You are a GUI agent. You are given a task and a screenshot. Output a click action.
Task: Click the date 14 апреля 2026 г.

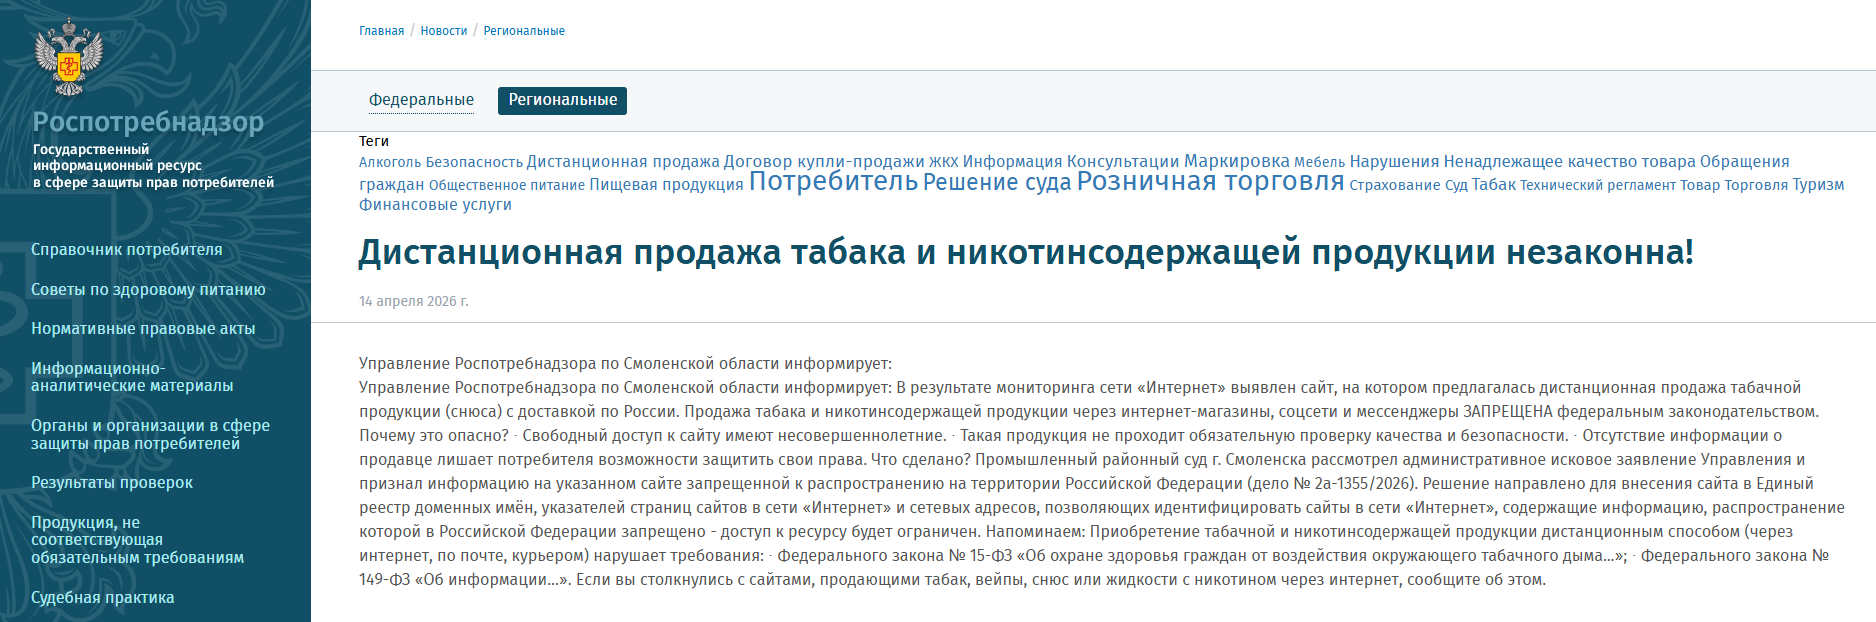(414, 301)
